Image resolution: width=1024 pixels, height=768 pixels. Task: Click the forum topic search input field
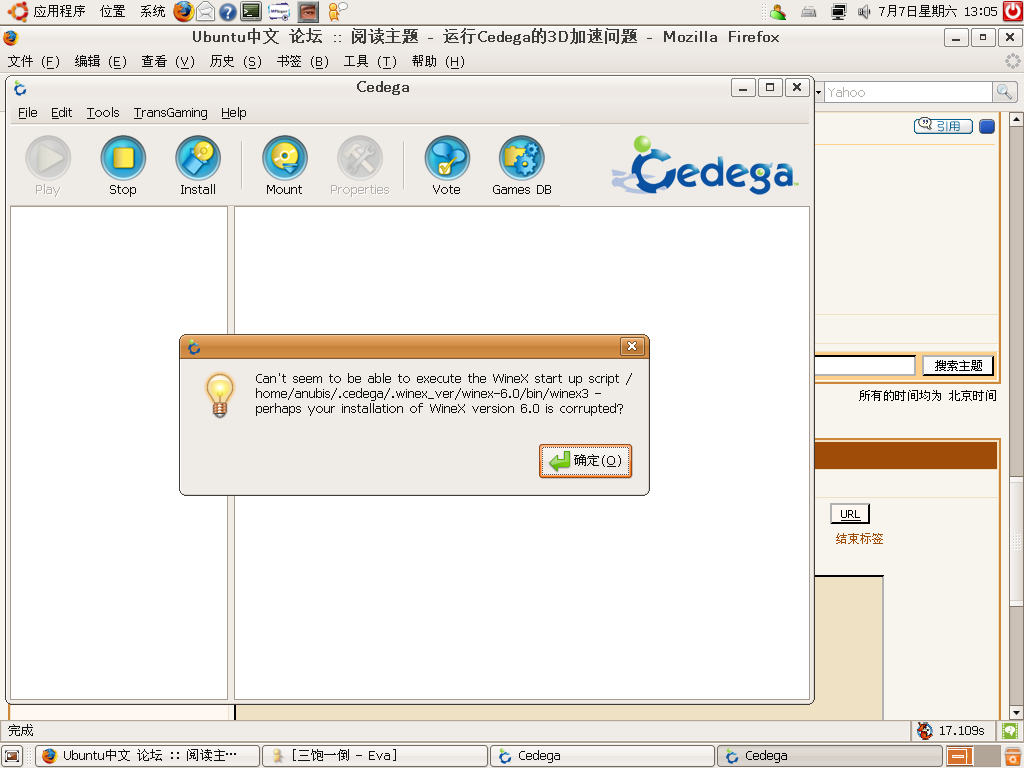pos(865,366)
